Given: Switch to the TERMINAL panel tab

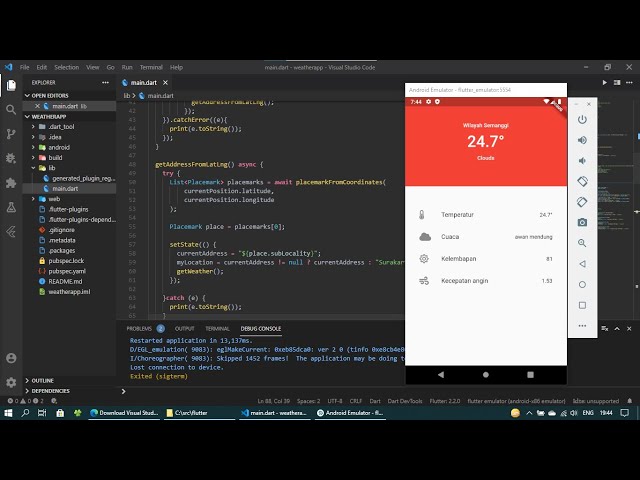Looking at the screenshot, I should [x=217, y=329].
